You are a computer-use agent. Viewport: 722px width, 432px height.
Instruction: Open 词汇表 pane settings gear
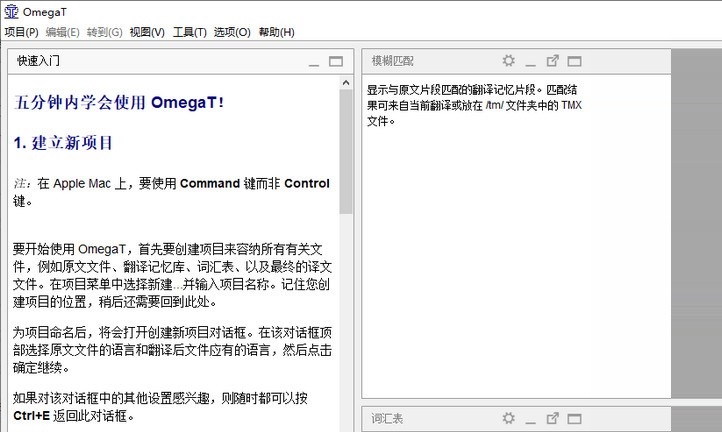508,418
